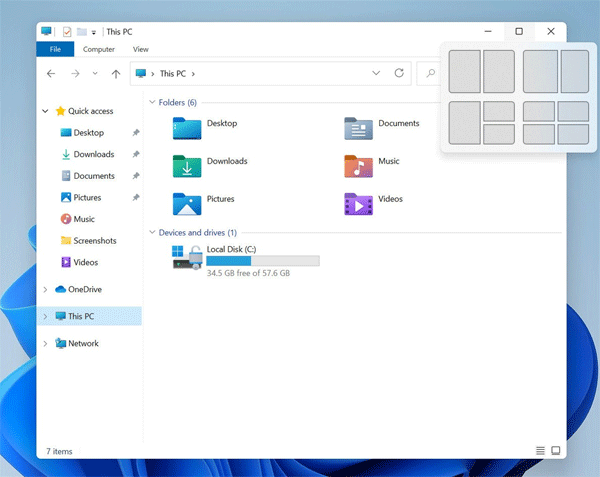600x477 pixels.
Task: Select the Downloads folder icon
Action: [187, 166]
